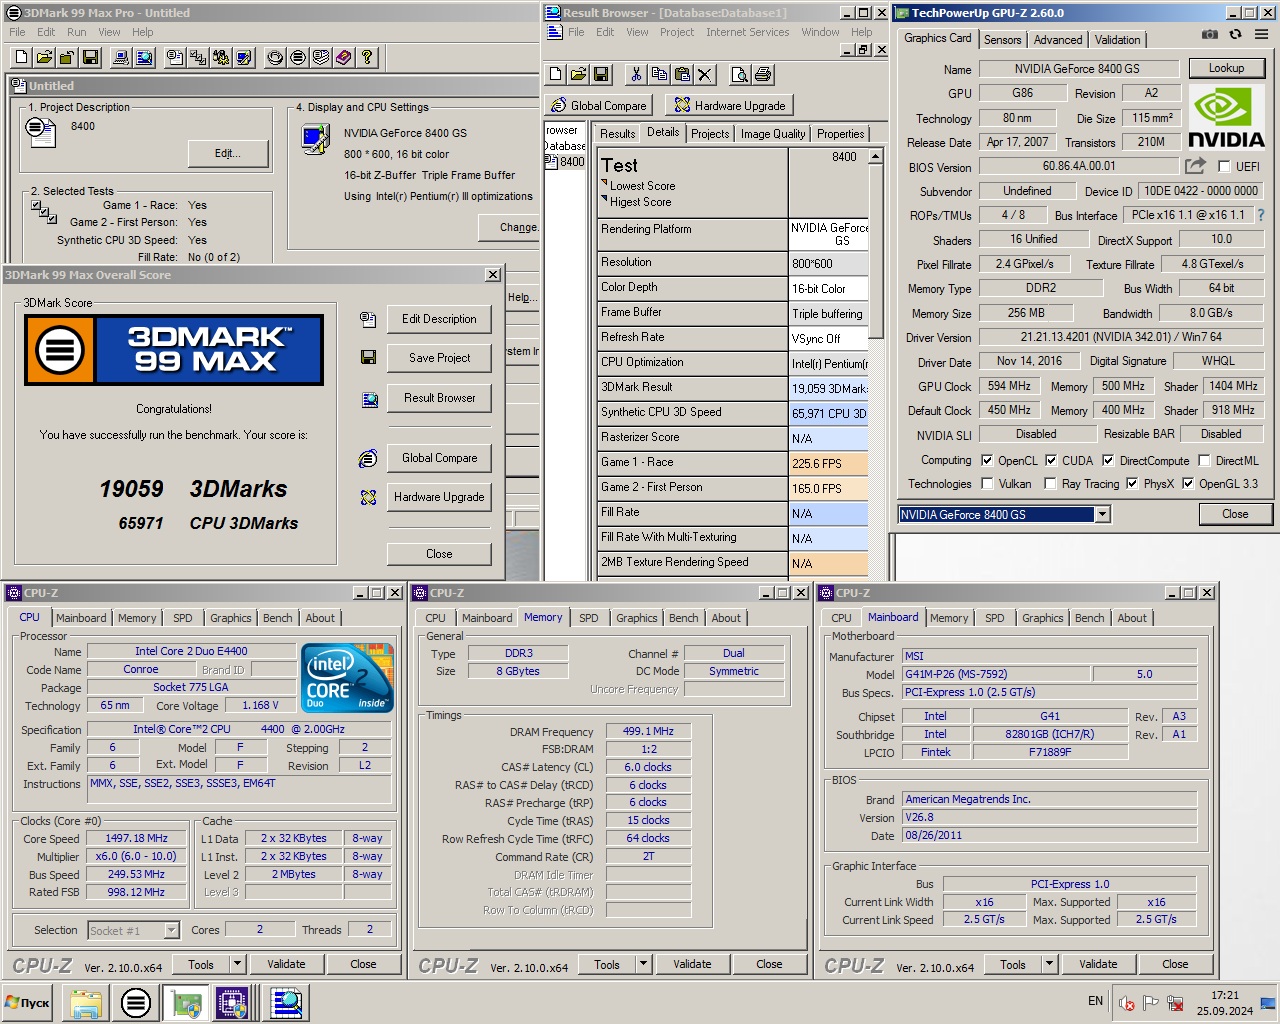Image resolution: width=1280 pixels, height=1024 pixels.
Task: Take GPU-Z screenshot with camera icon
Action: click(1210, 35)
